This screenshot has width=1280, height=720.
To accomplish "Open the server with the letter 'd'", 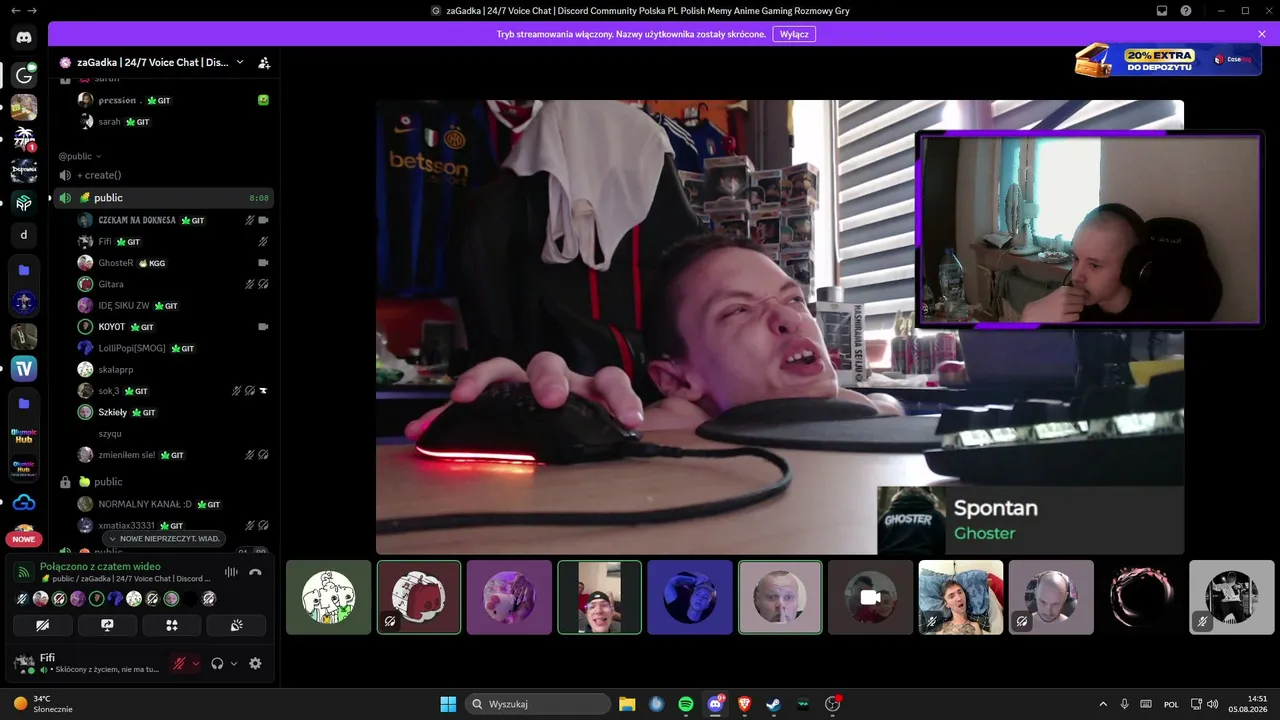I will point(24,235).
